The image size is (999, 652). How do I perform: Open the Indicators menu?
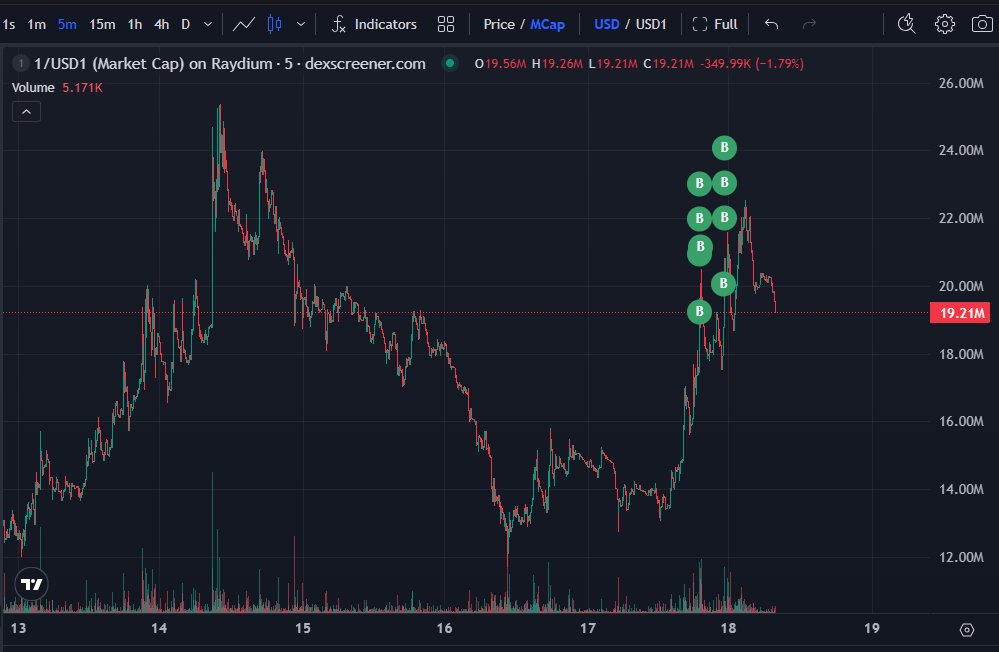click(x=374, y=24)
